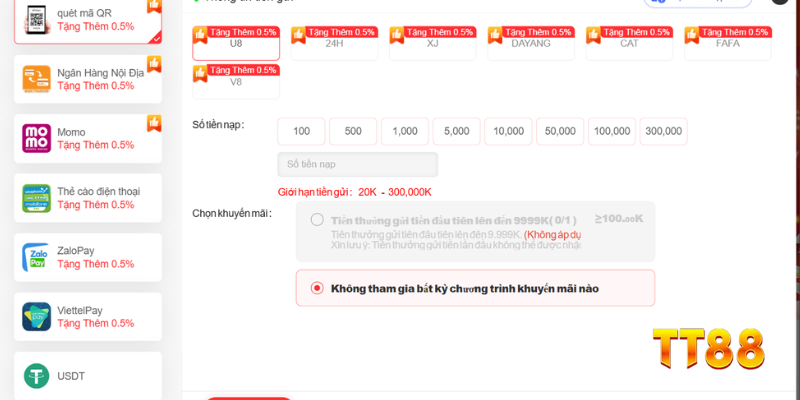The image size is (800, 400).
Task: Select the 5,000 preset amount
Action: click(456, 131)
